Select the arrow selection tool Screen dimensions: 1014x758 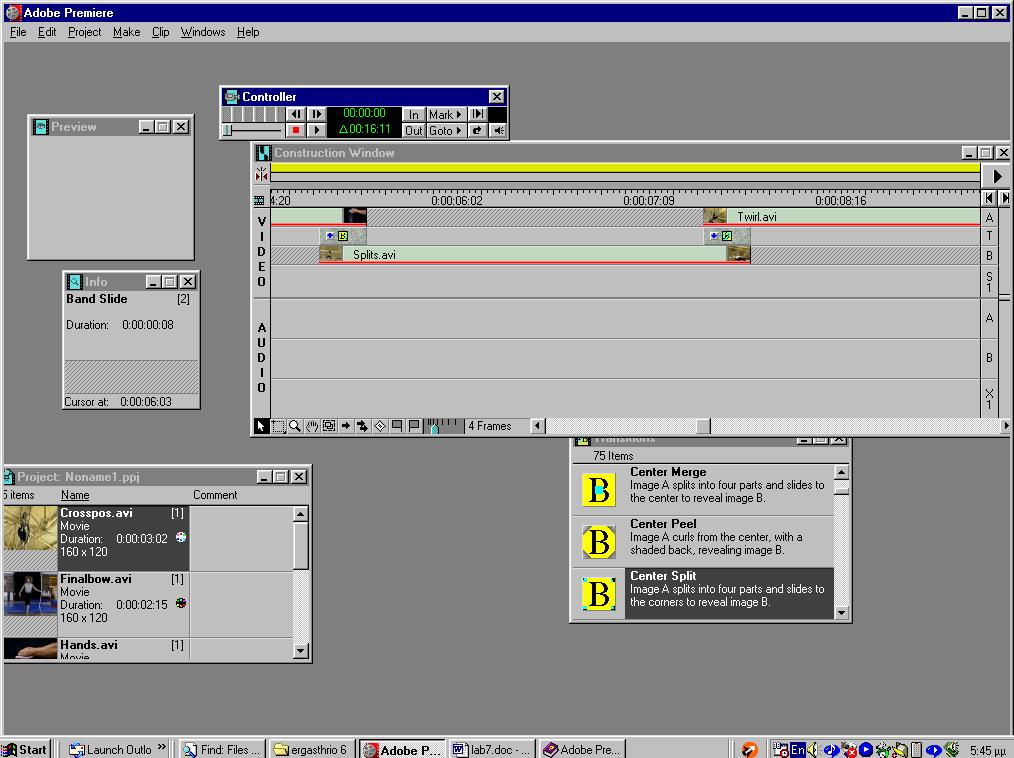(x=261, y=426)
